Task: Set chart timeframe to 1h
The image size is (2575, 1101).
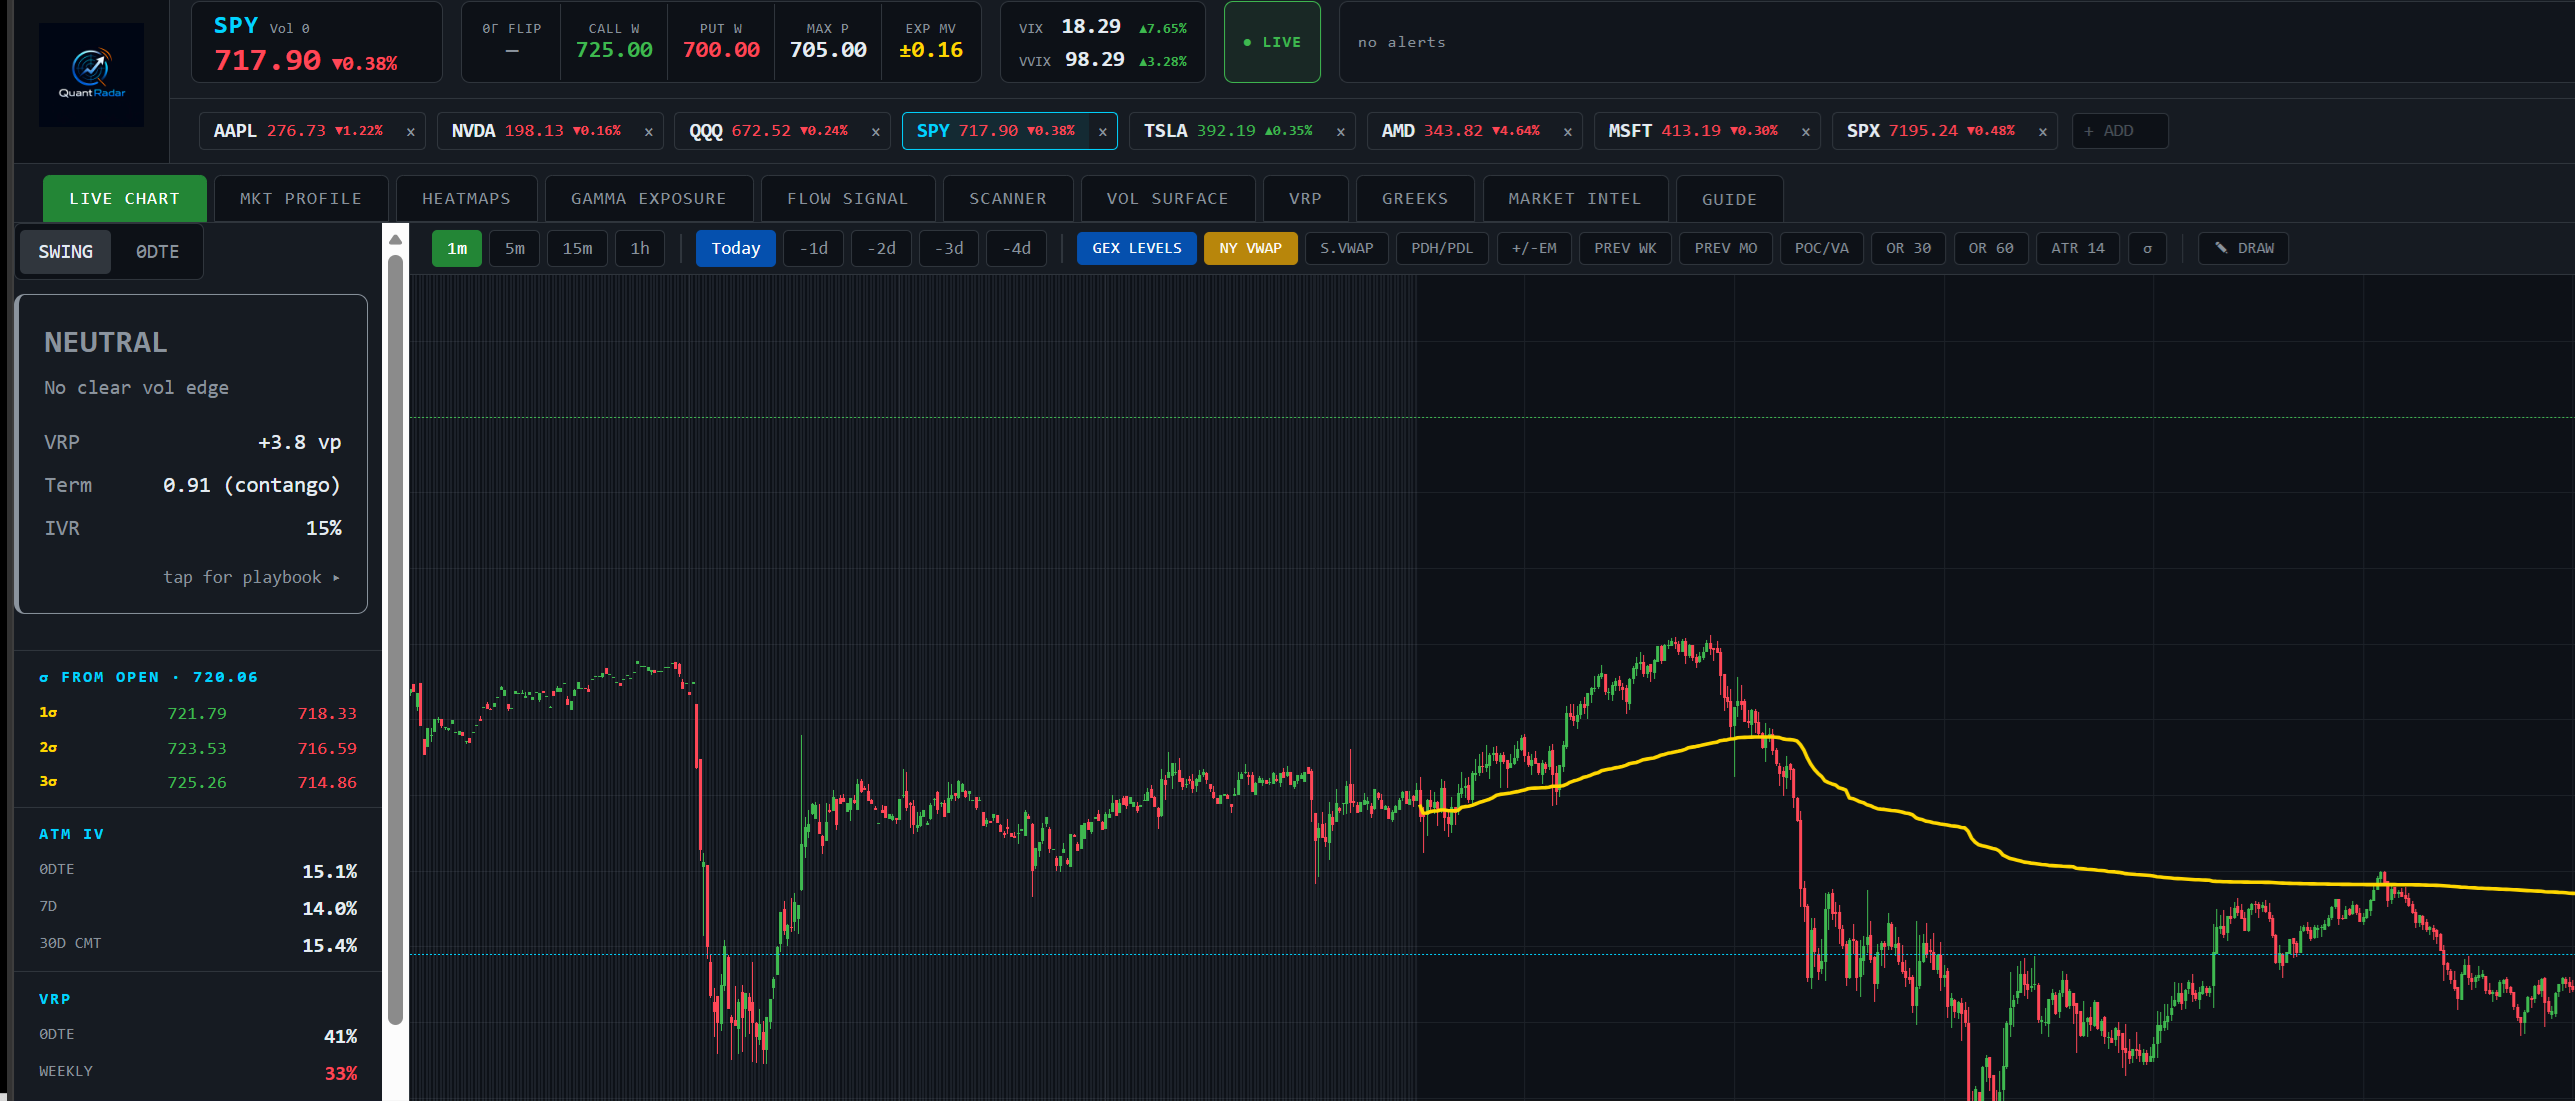Action: click(640, 249)
